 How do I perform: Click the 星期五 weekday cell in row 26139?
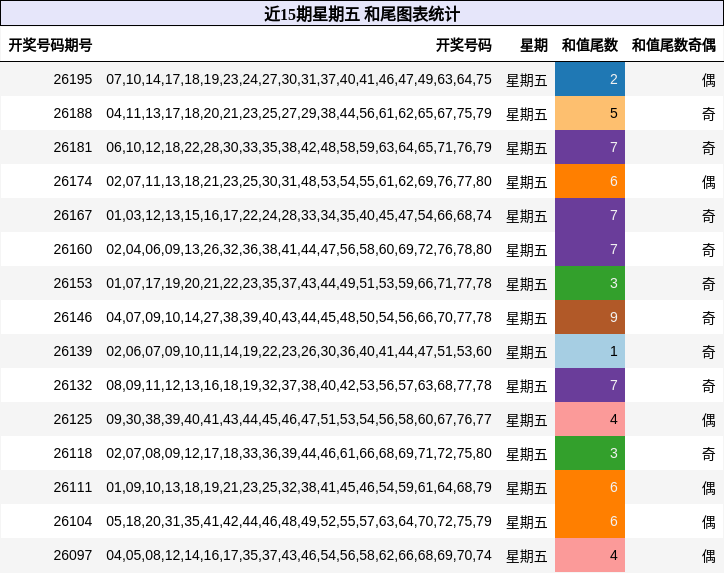click(x=526, y=352)
